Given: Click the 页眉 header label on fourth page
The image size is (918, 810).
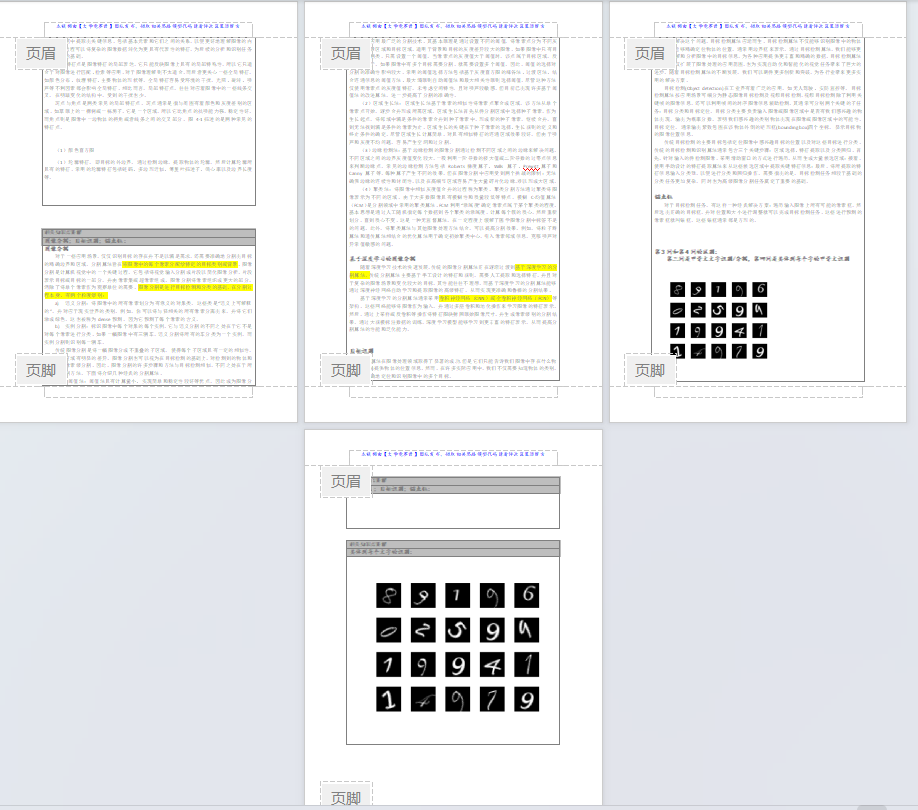Looking at the screenshot, I should [x=345, y=481].
